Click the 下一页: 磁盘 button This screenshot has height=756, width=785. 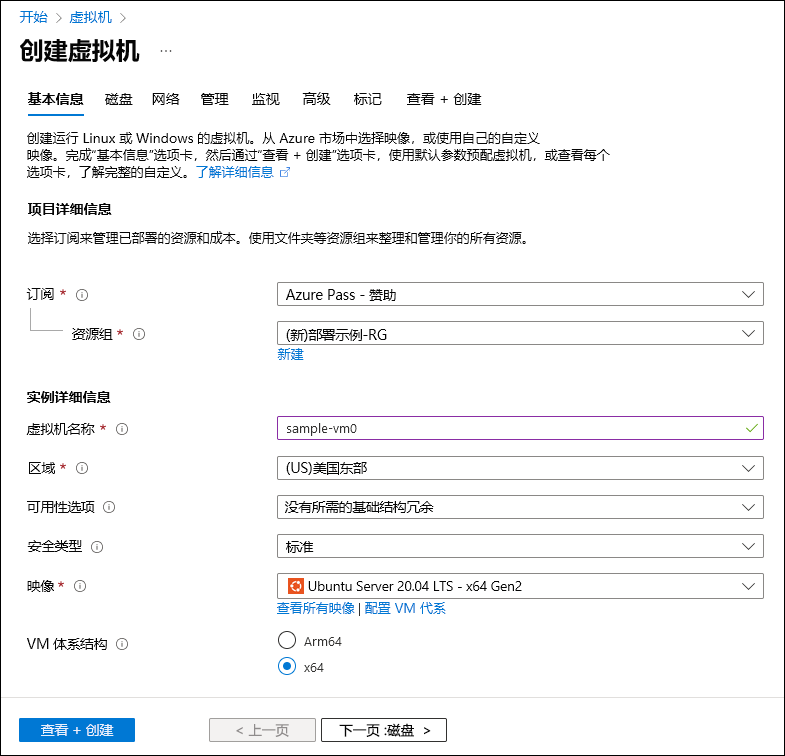click(x=384, y=730)
